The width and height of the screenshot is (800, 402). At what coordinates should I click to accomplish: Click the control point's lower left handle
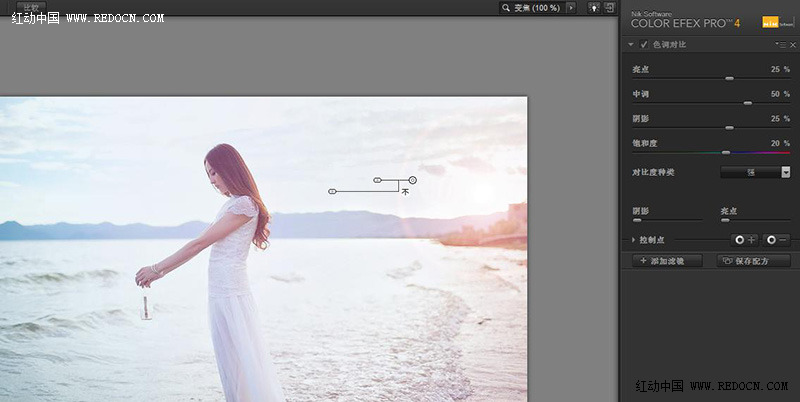click(332, 191)
